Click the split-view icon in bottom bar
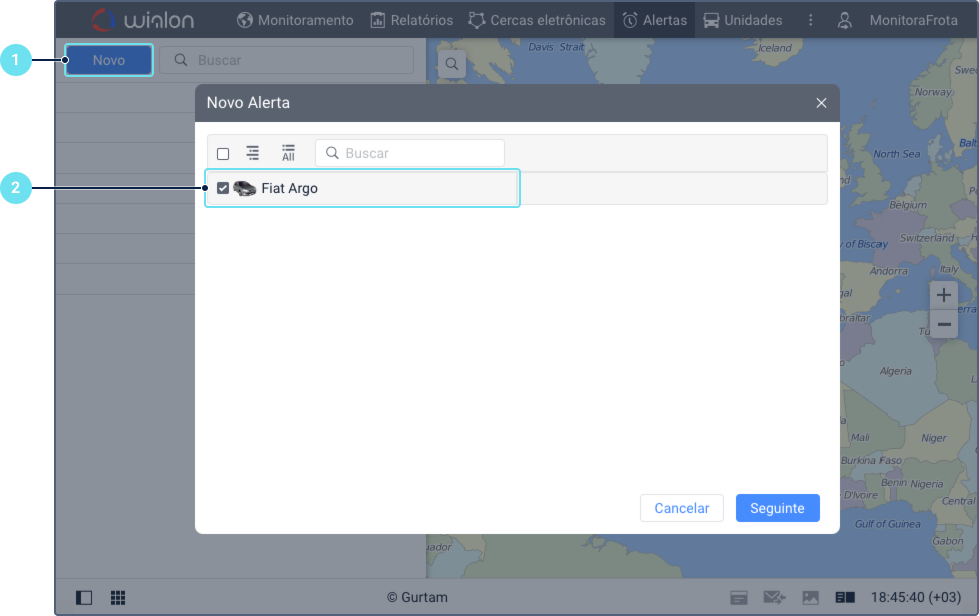Screen dimensions: 979x616 (845, 597)
